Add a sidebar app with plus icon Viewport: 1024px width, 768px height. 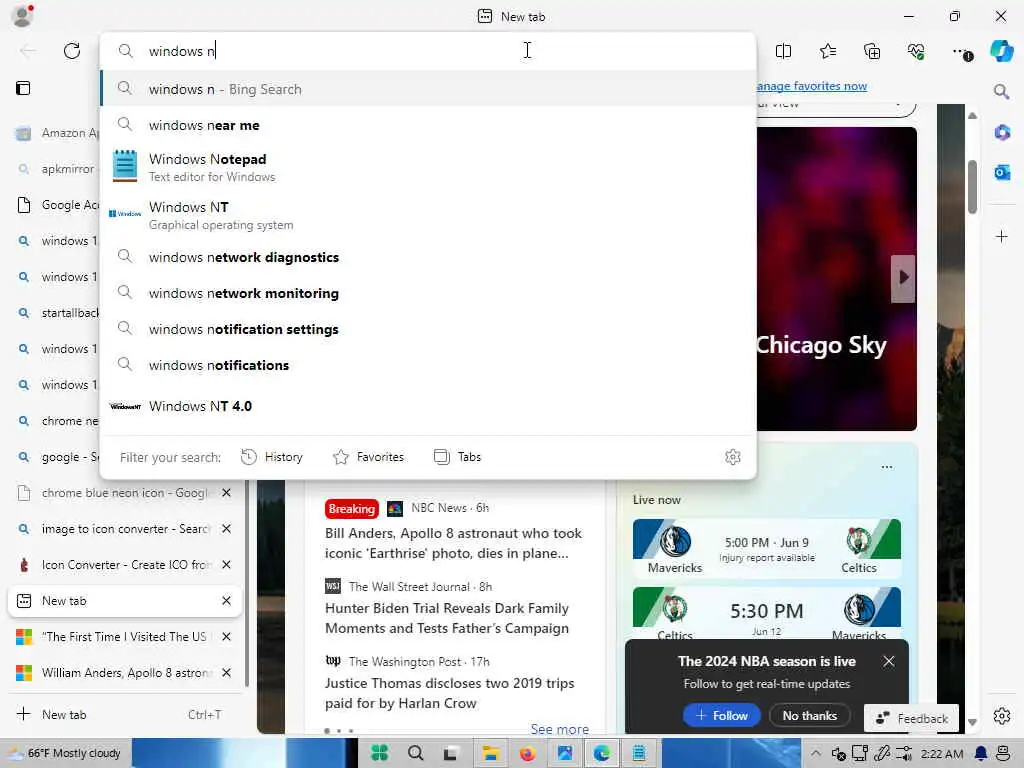1002,236
